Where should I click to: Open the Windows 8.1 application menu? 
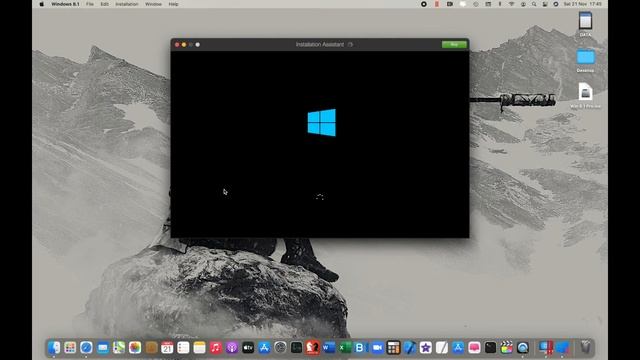coord(65,4)
